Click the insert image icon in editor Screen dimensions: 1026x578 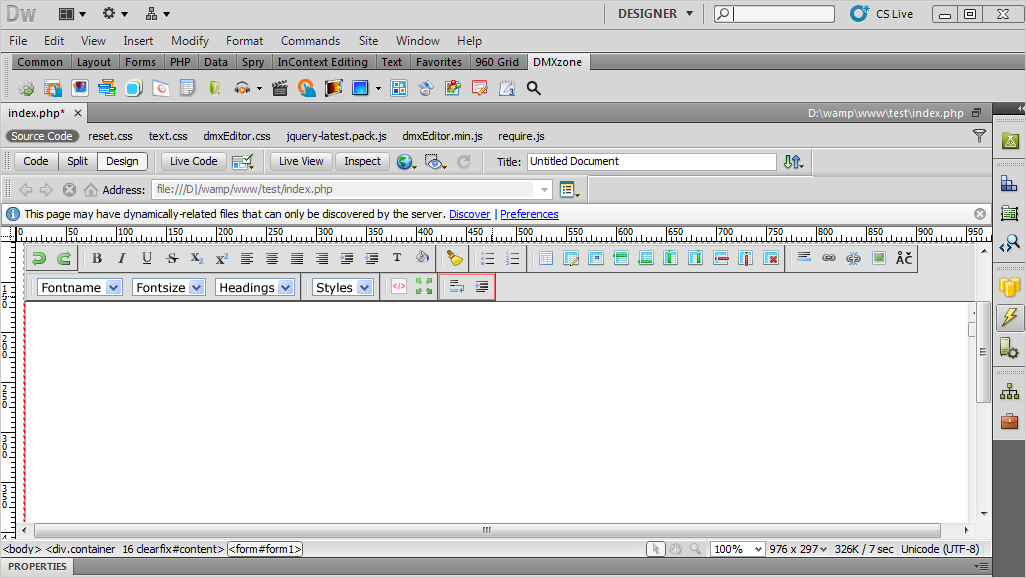click(x=879, y=258)
